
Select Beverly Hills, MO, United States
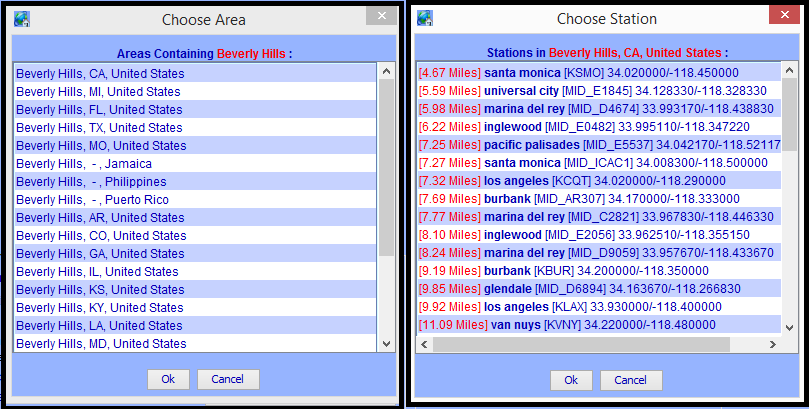(196, 146)
